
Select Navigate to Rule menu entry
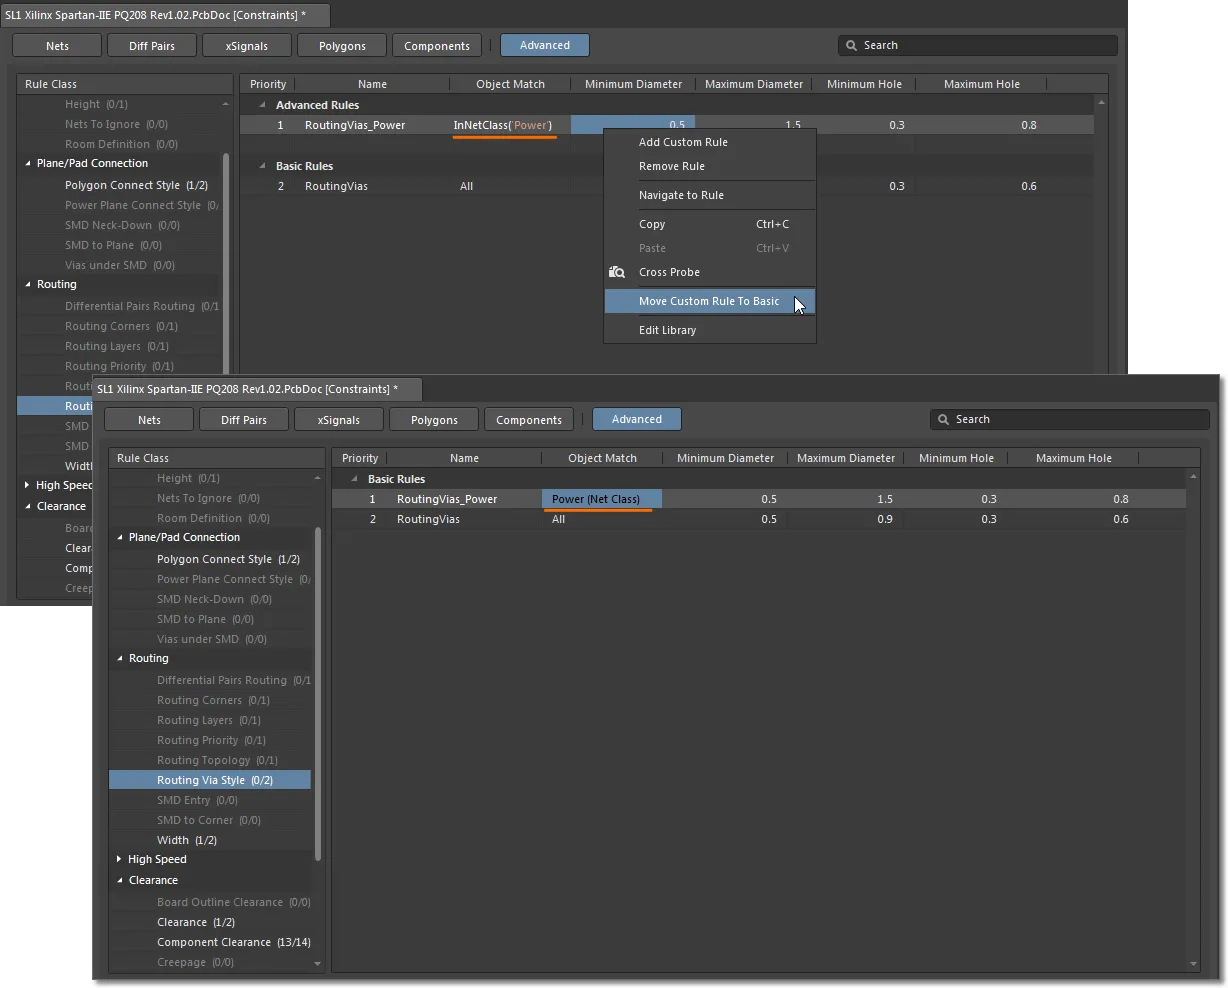pos(681,195)
